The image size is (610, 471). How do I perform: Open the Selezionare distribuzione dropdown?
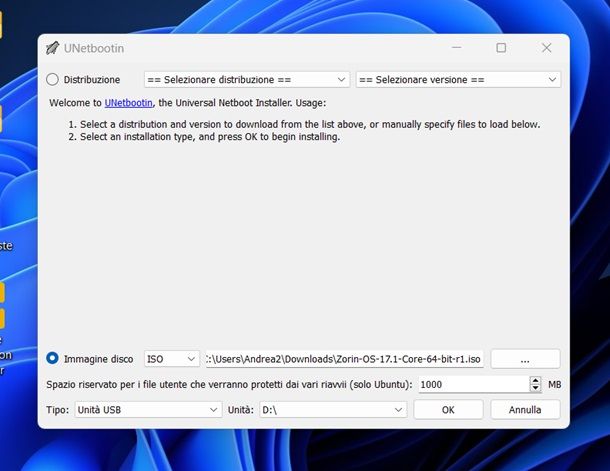[247, 79]
